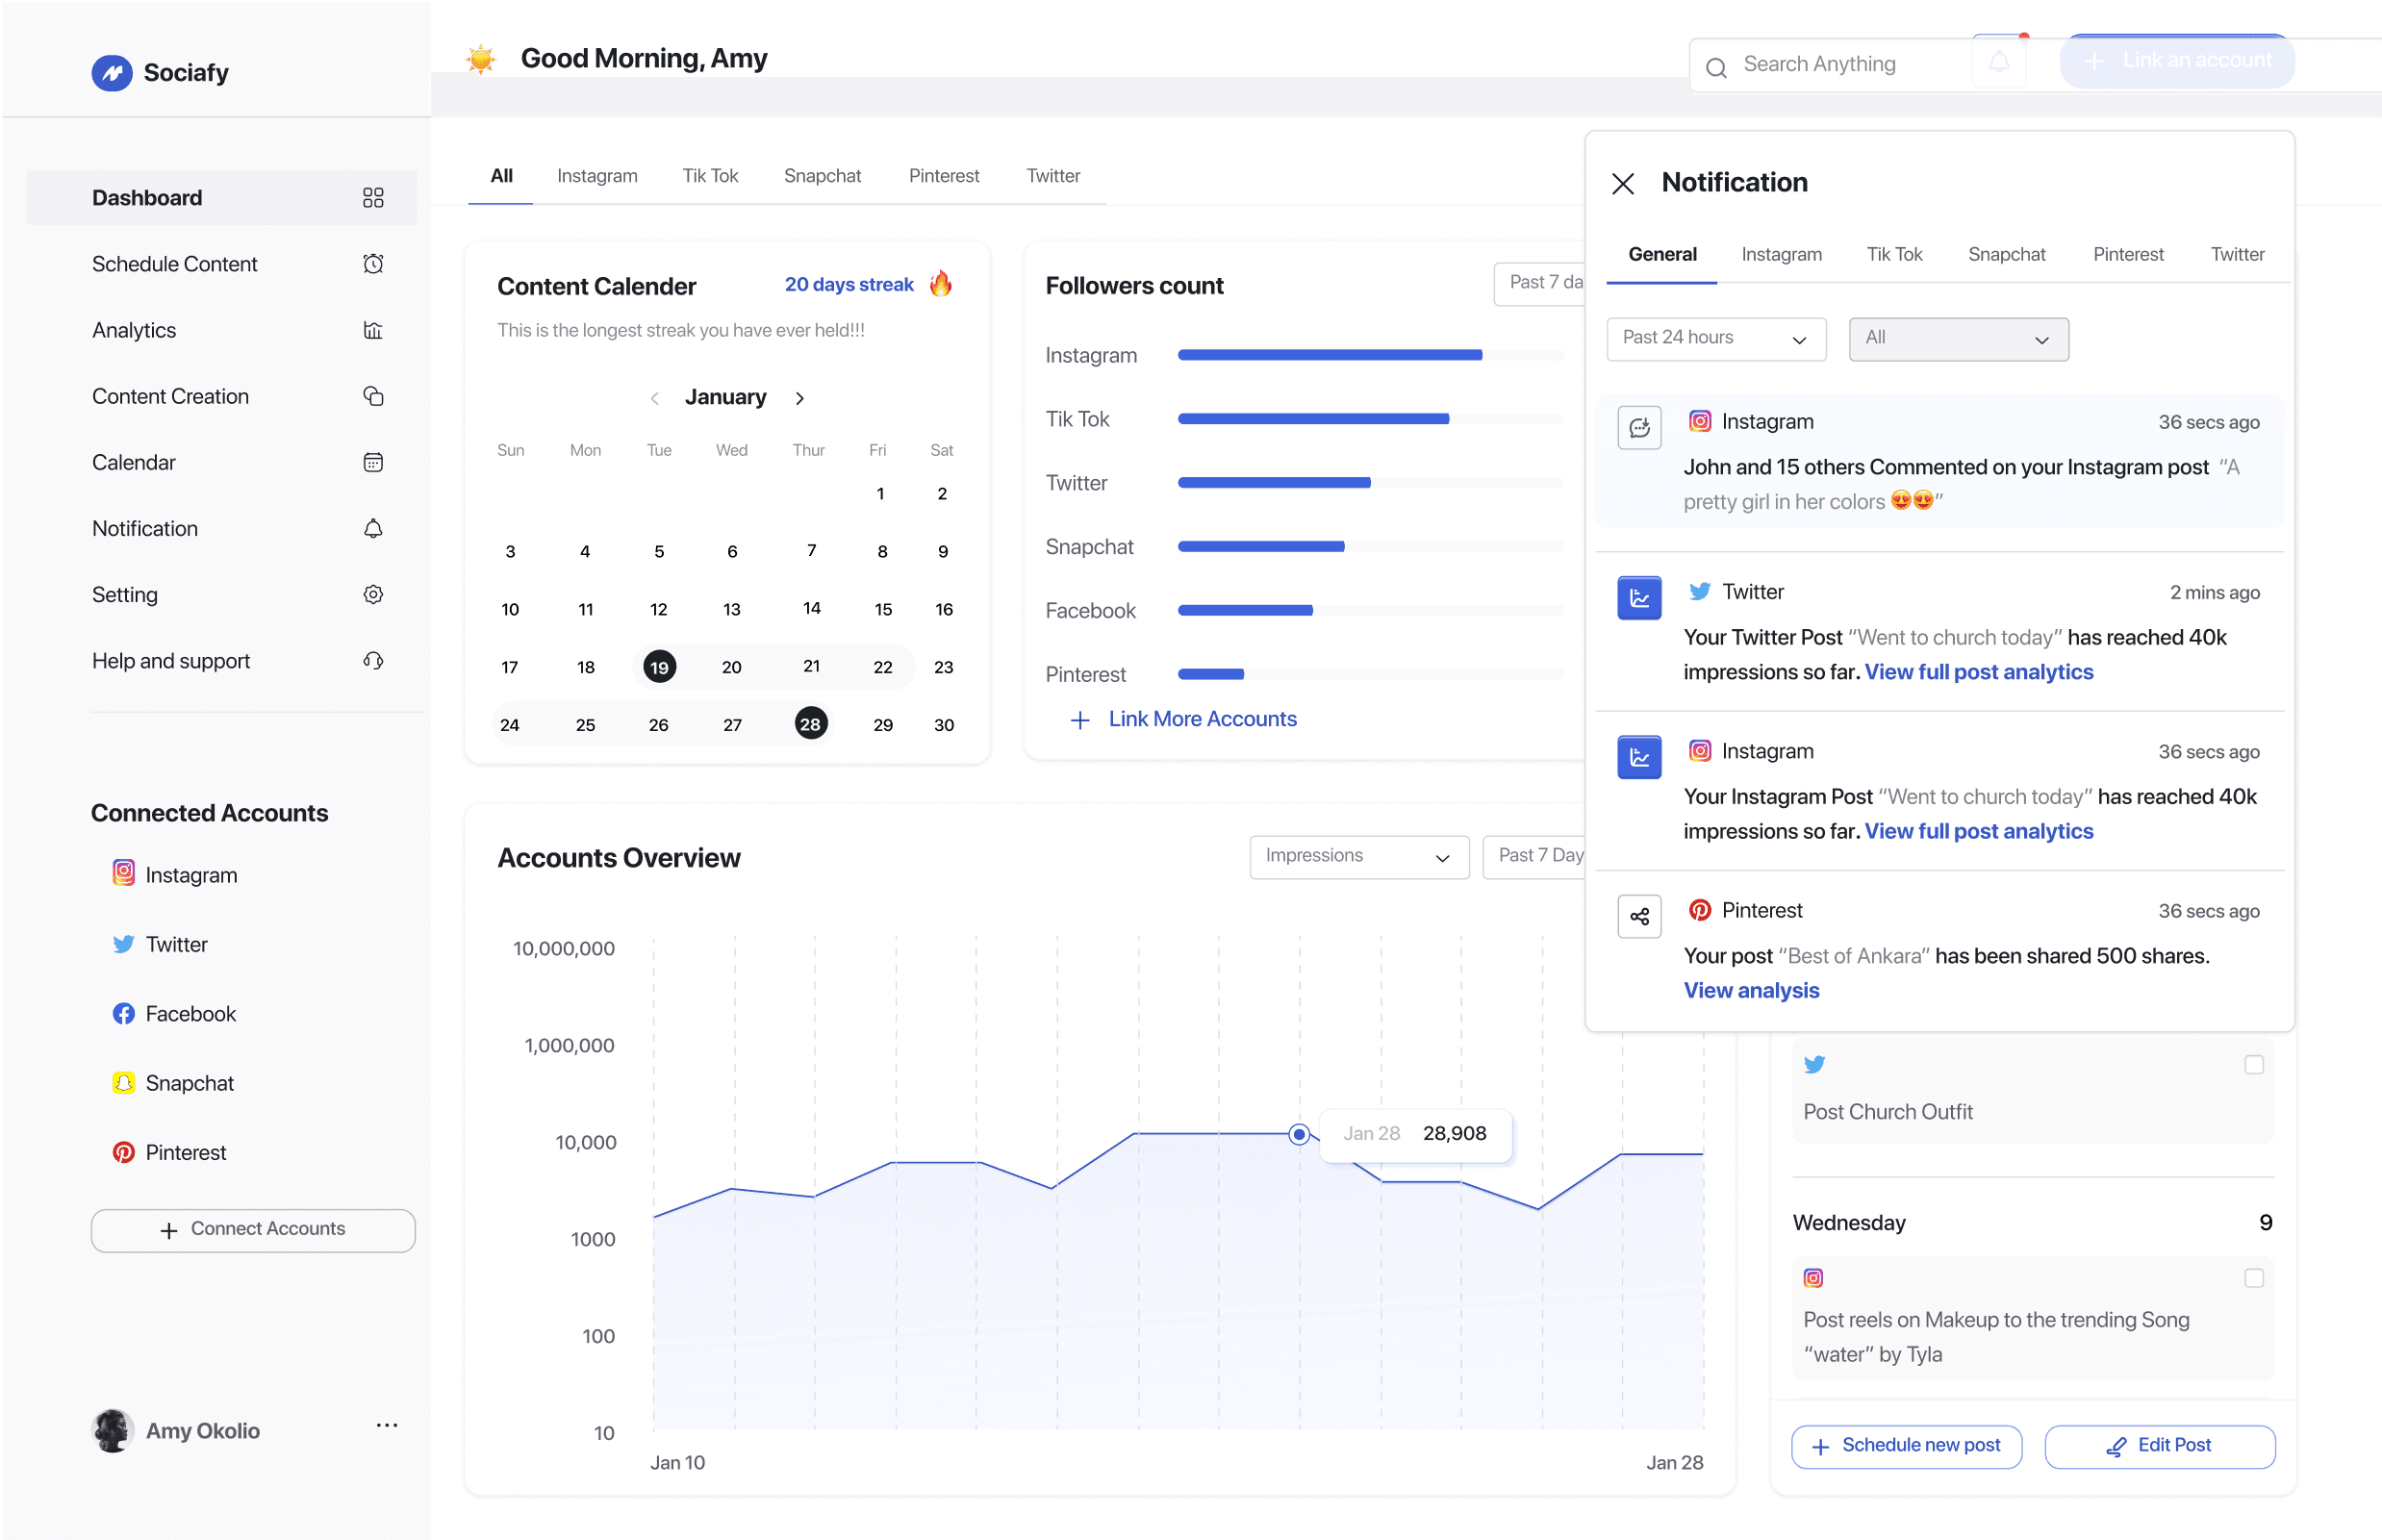Click the Connect Accounts button

click(x=253, y=1230)
